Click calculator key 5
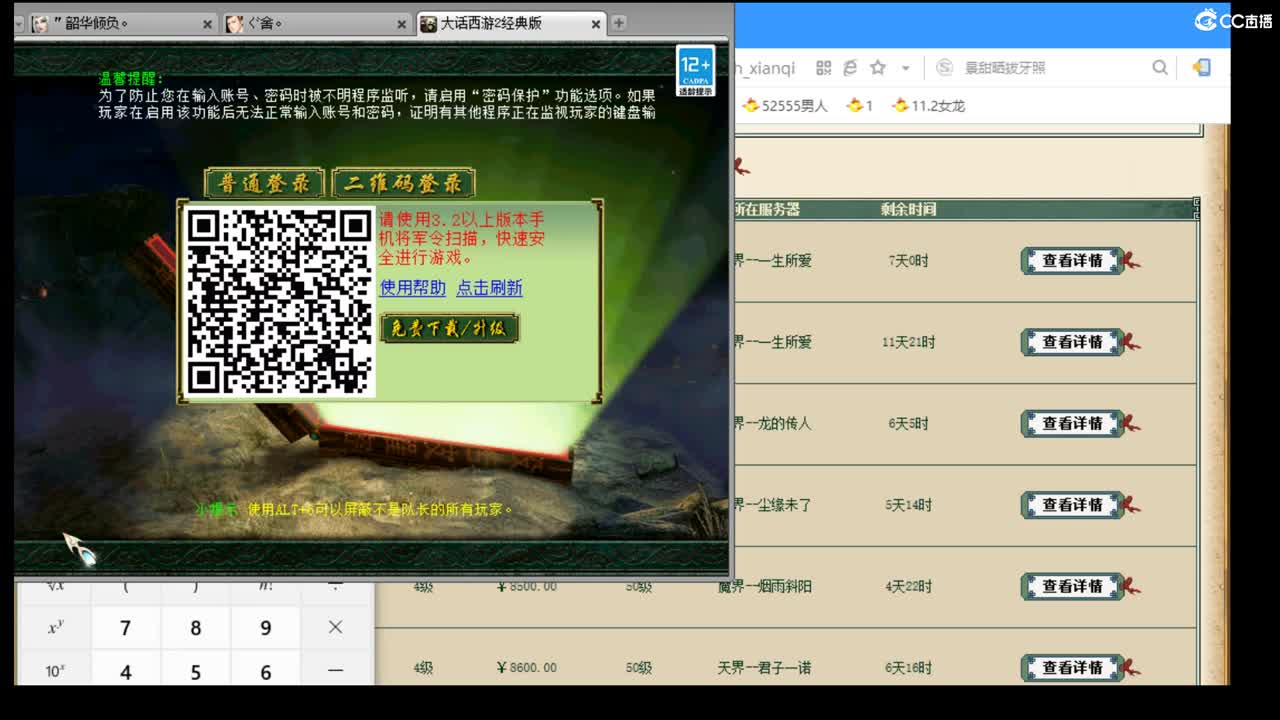 (x=195, y=672)
